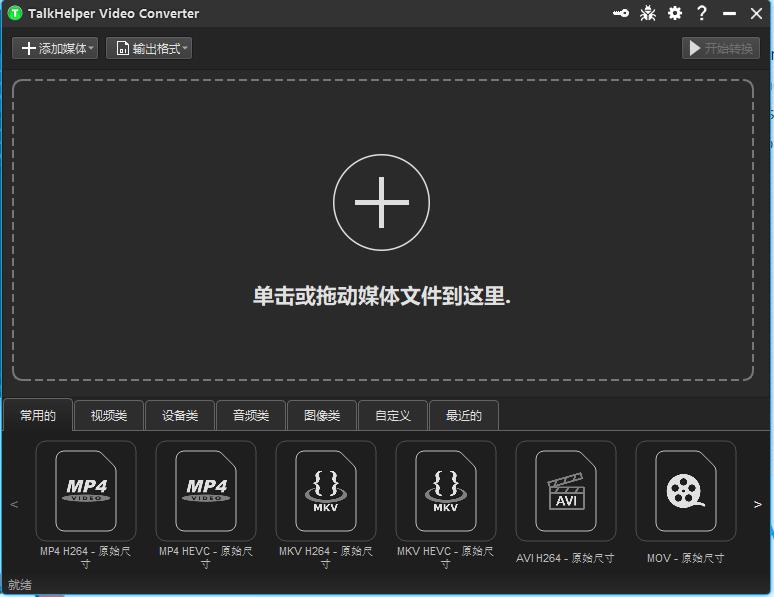Click the 单击或拖动媒体文件到这里 text
Image resolution: width=774 pixels, height=597 pixels.
point(382,296)
